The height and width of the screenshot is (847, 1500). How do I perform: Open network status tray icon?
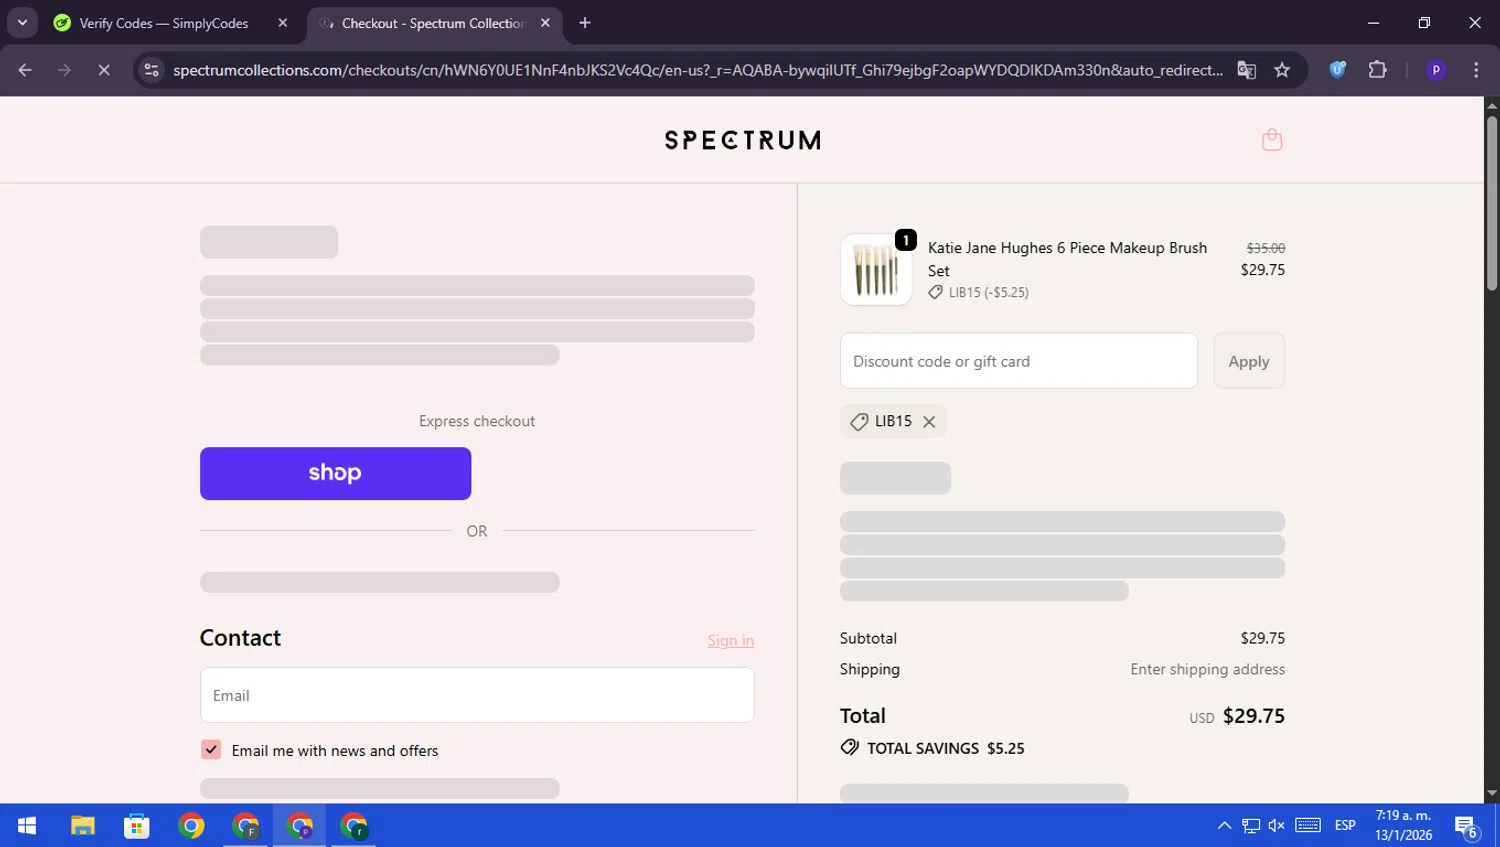click(1251, 826)
